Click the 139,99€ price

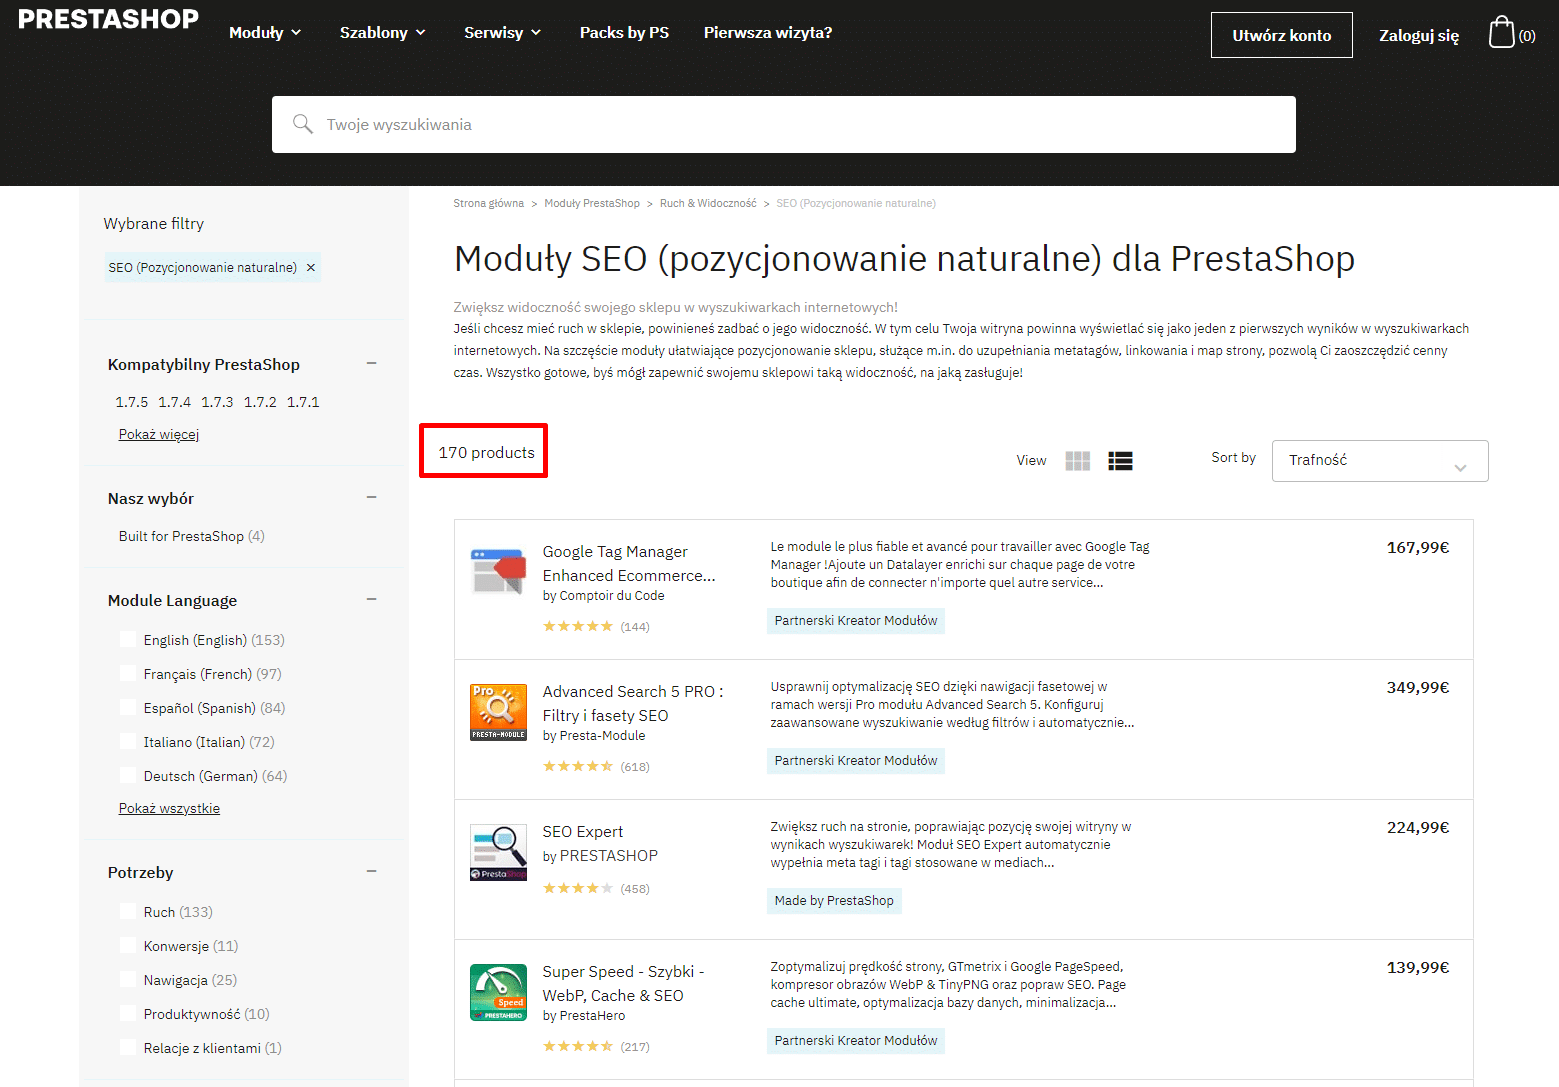click(x=1418, y=968)
